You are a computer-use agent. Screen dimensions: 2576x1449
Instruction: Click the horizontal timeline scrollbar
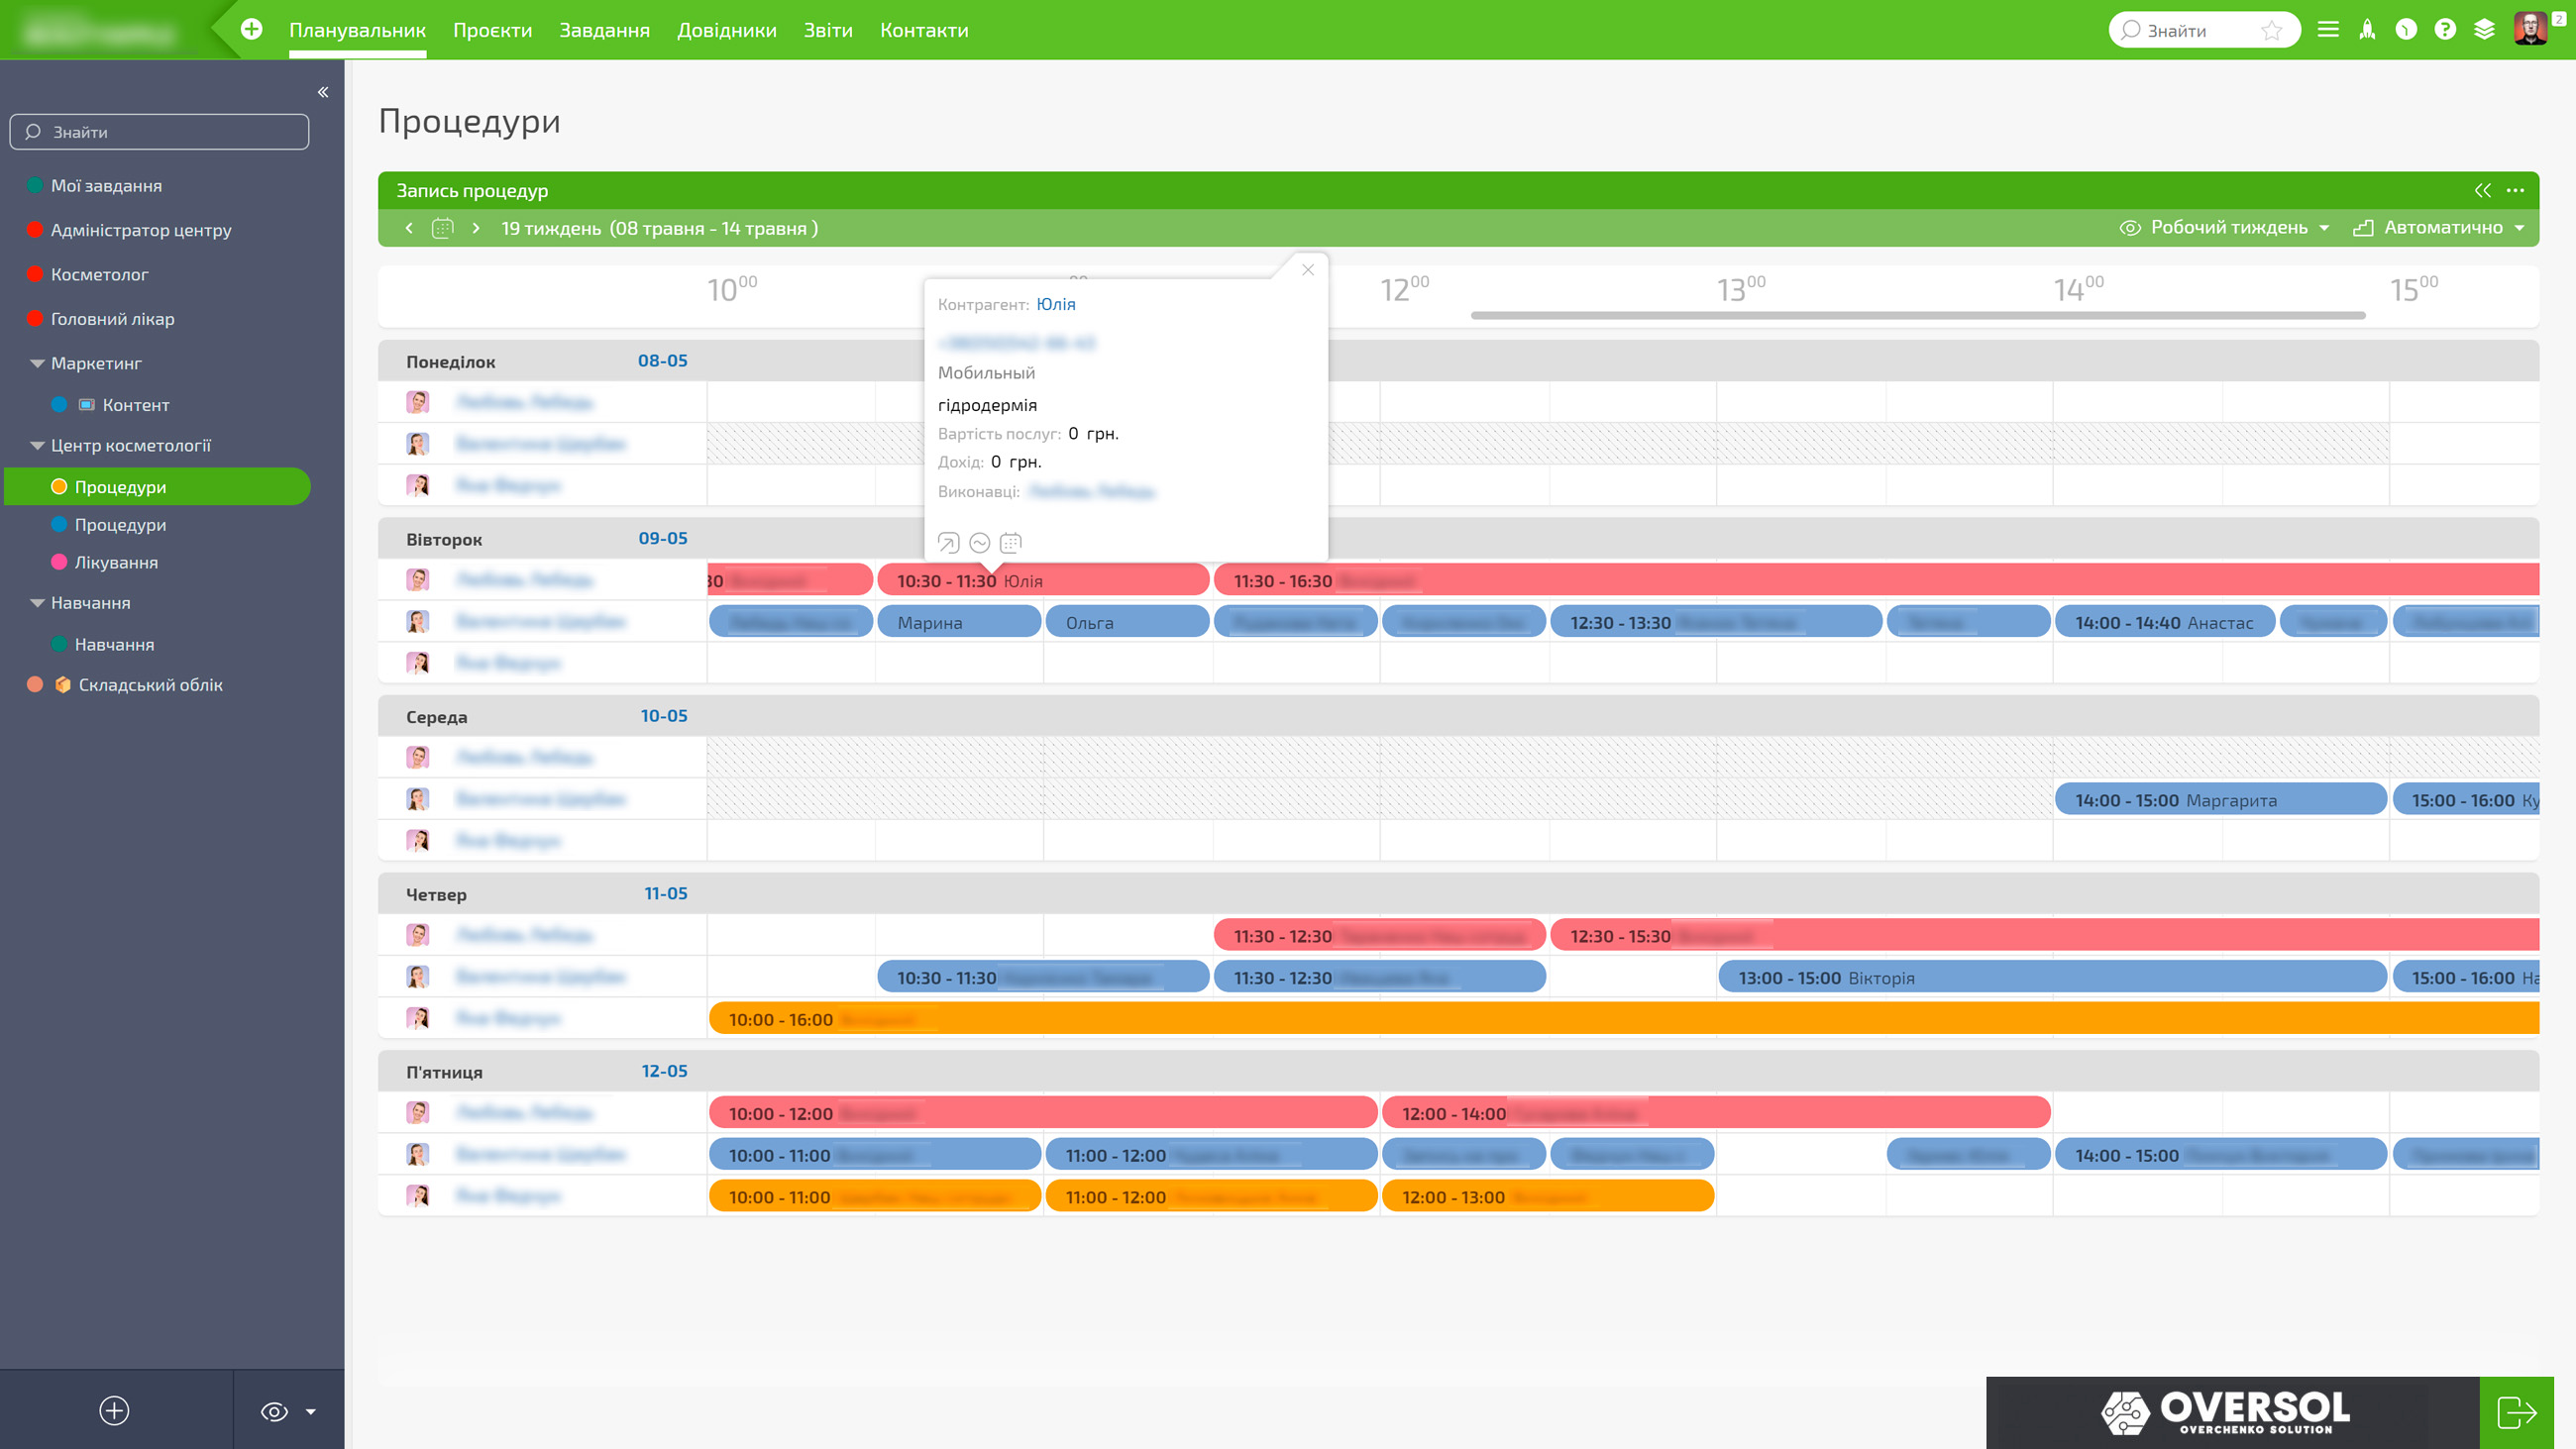1918,316
